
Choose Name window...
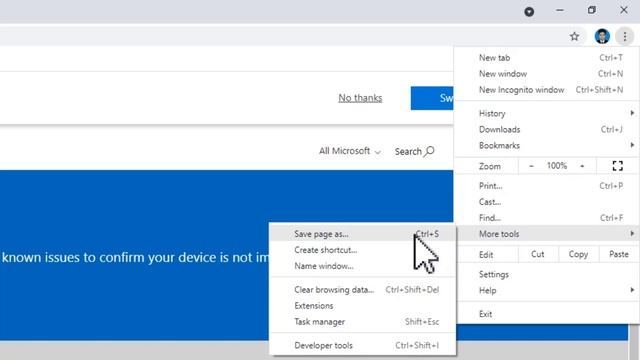[x=362, y=266]
